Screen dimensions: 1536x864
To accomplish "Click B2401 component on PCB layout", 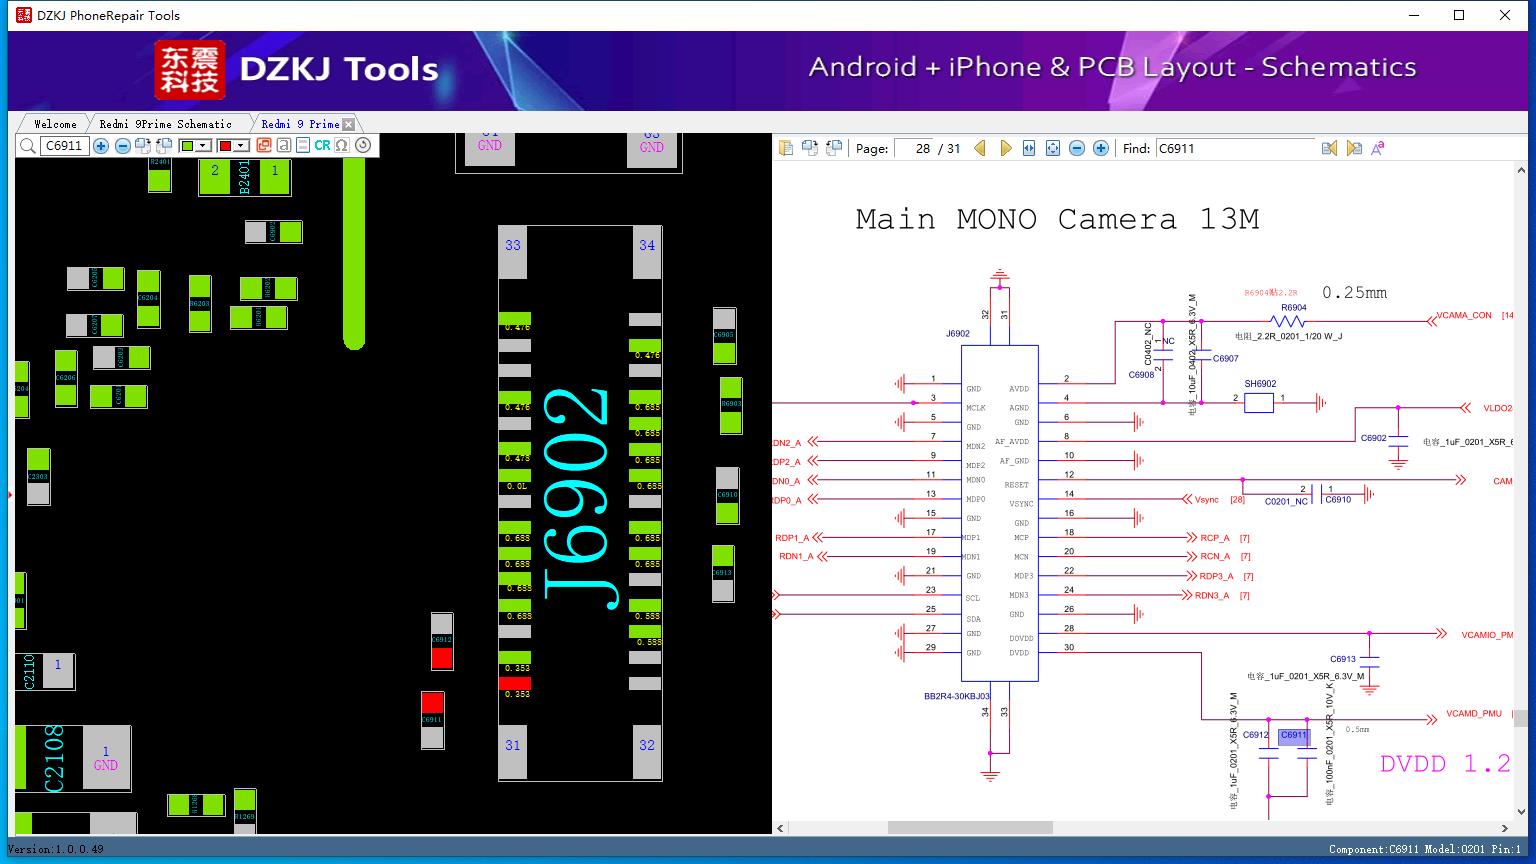I will coord(245,177).
